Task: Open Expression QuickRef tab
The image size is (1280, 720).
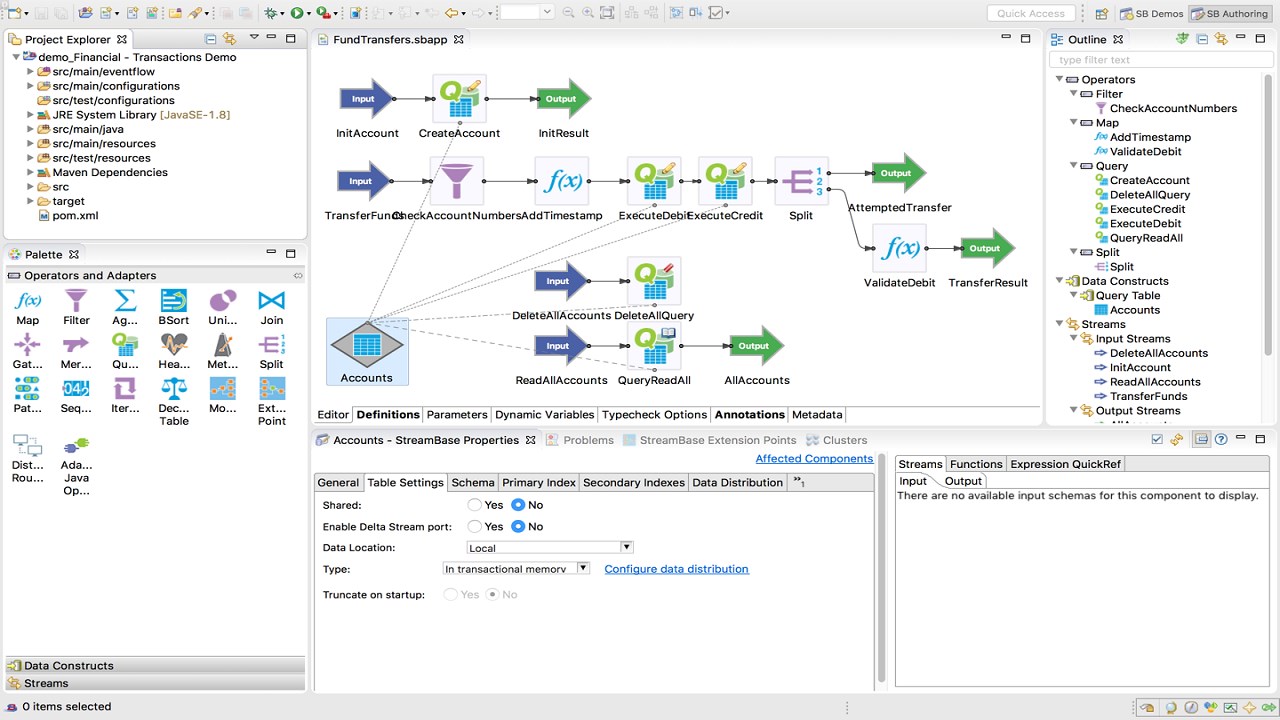Action: tap(1065, 464)
